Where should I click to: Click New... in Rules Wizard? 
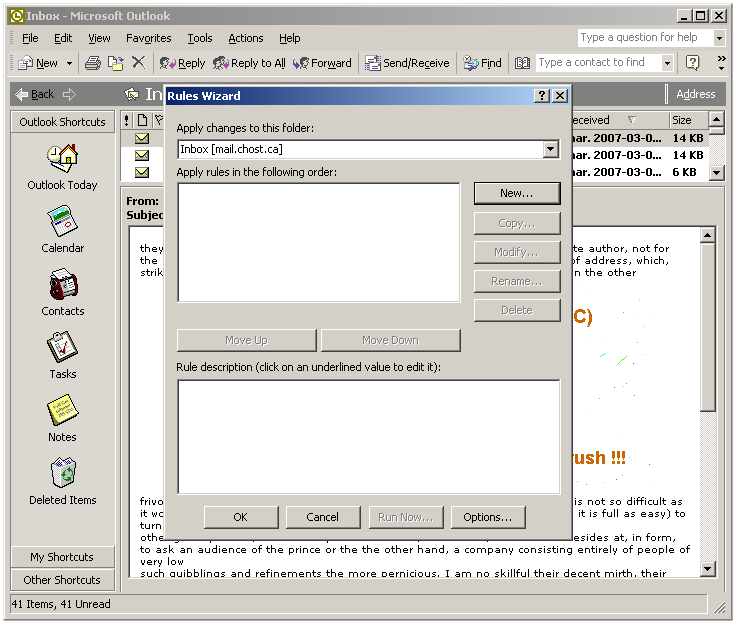point(517,194)
